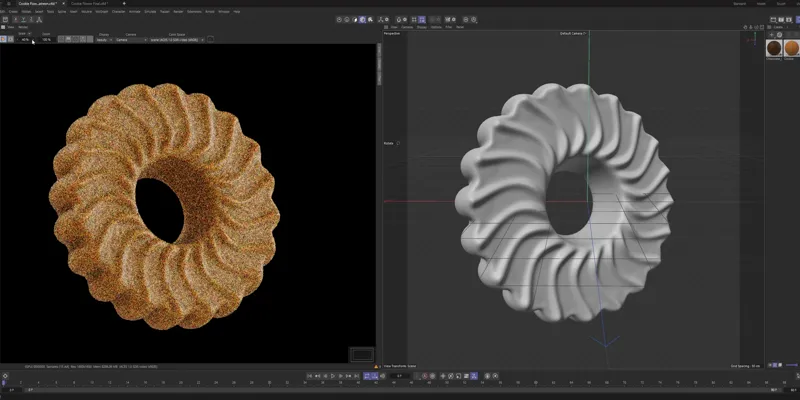Open the Color Space dropdown

[177, 40]
